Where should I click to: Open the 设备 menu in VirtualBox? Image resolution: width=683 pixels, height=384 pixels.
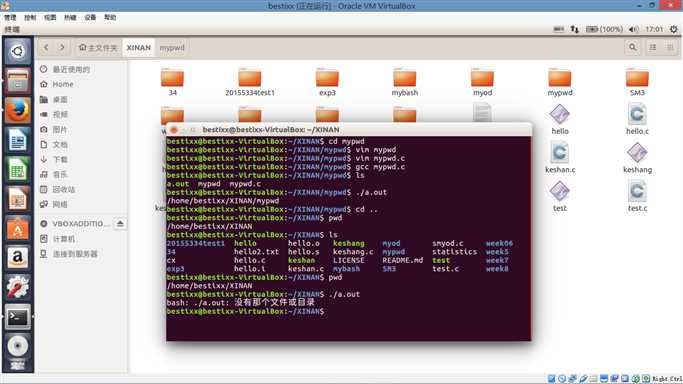pos(90,17)
